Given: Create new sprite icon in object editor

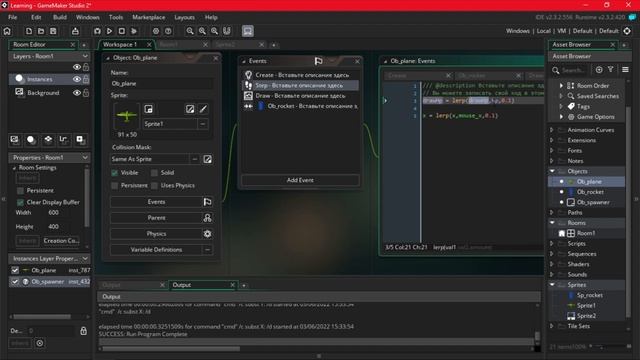Looking at the screenshot, I should click(149, 109).
